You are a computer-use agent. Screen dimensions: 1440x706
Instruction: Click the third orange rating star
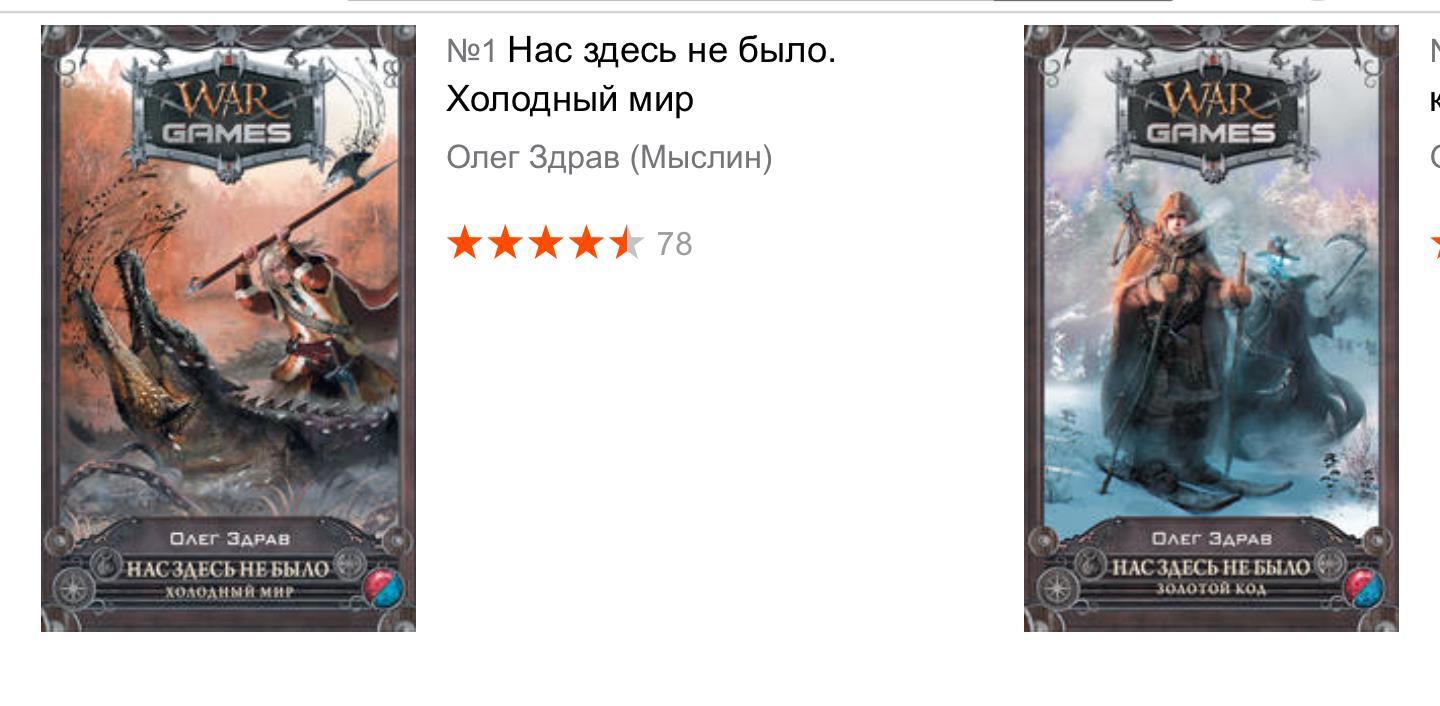tap(545, 243)
